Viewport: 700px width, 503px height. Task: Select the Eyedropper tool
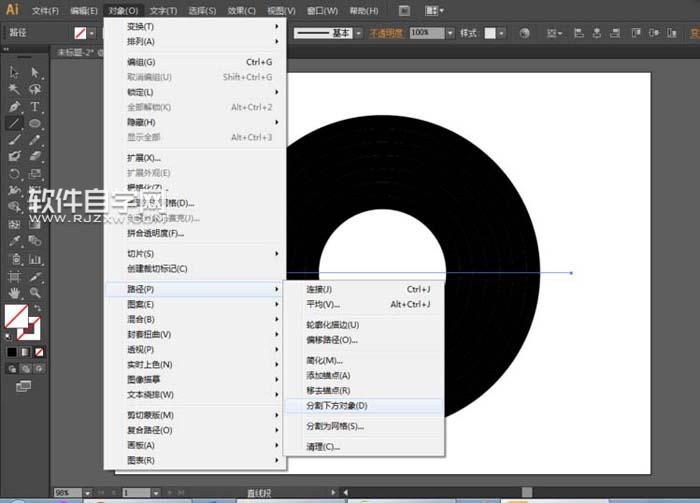pyautogui.click(x=14, y=241)
